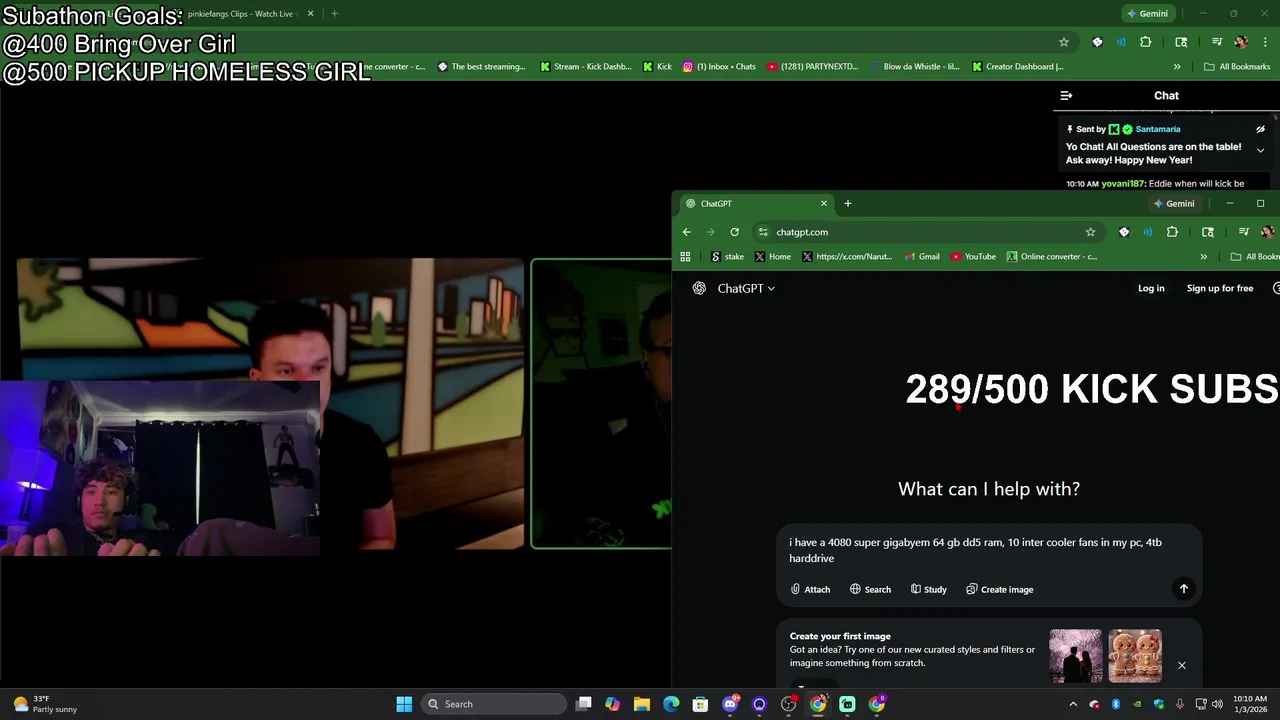Click the taskbar Search box
The width and height of the screenshot is (1280, 720).
coord(493,704)
